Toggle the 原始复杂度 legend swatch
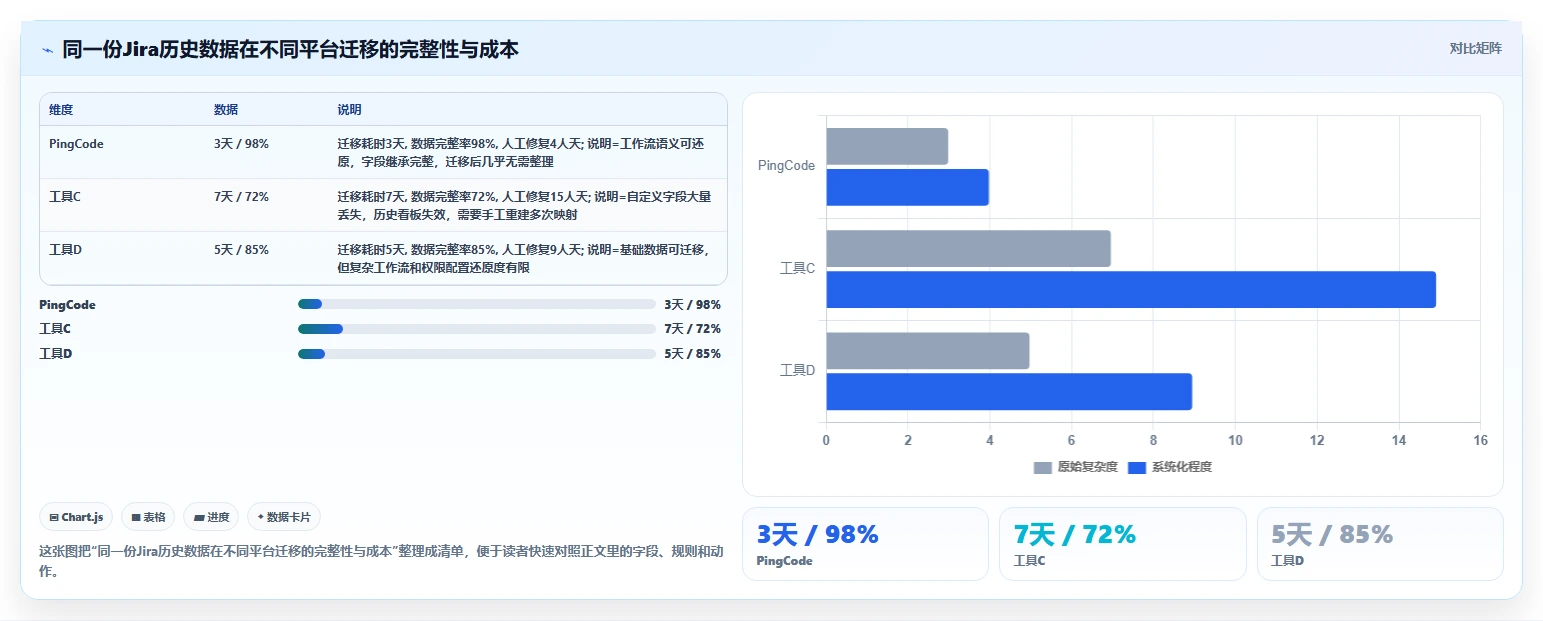This screenshot has height=621, width=1543. (x=1043, y=467)
